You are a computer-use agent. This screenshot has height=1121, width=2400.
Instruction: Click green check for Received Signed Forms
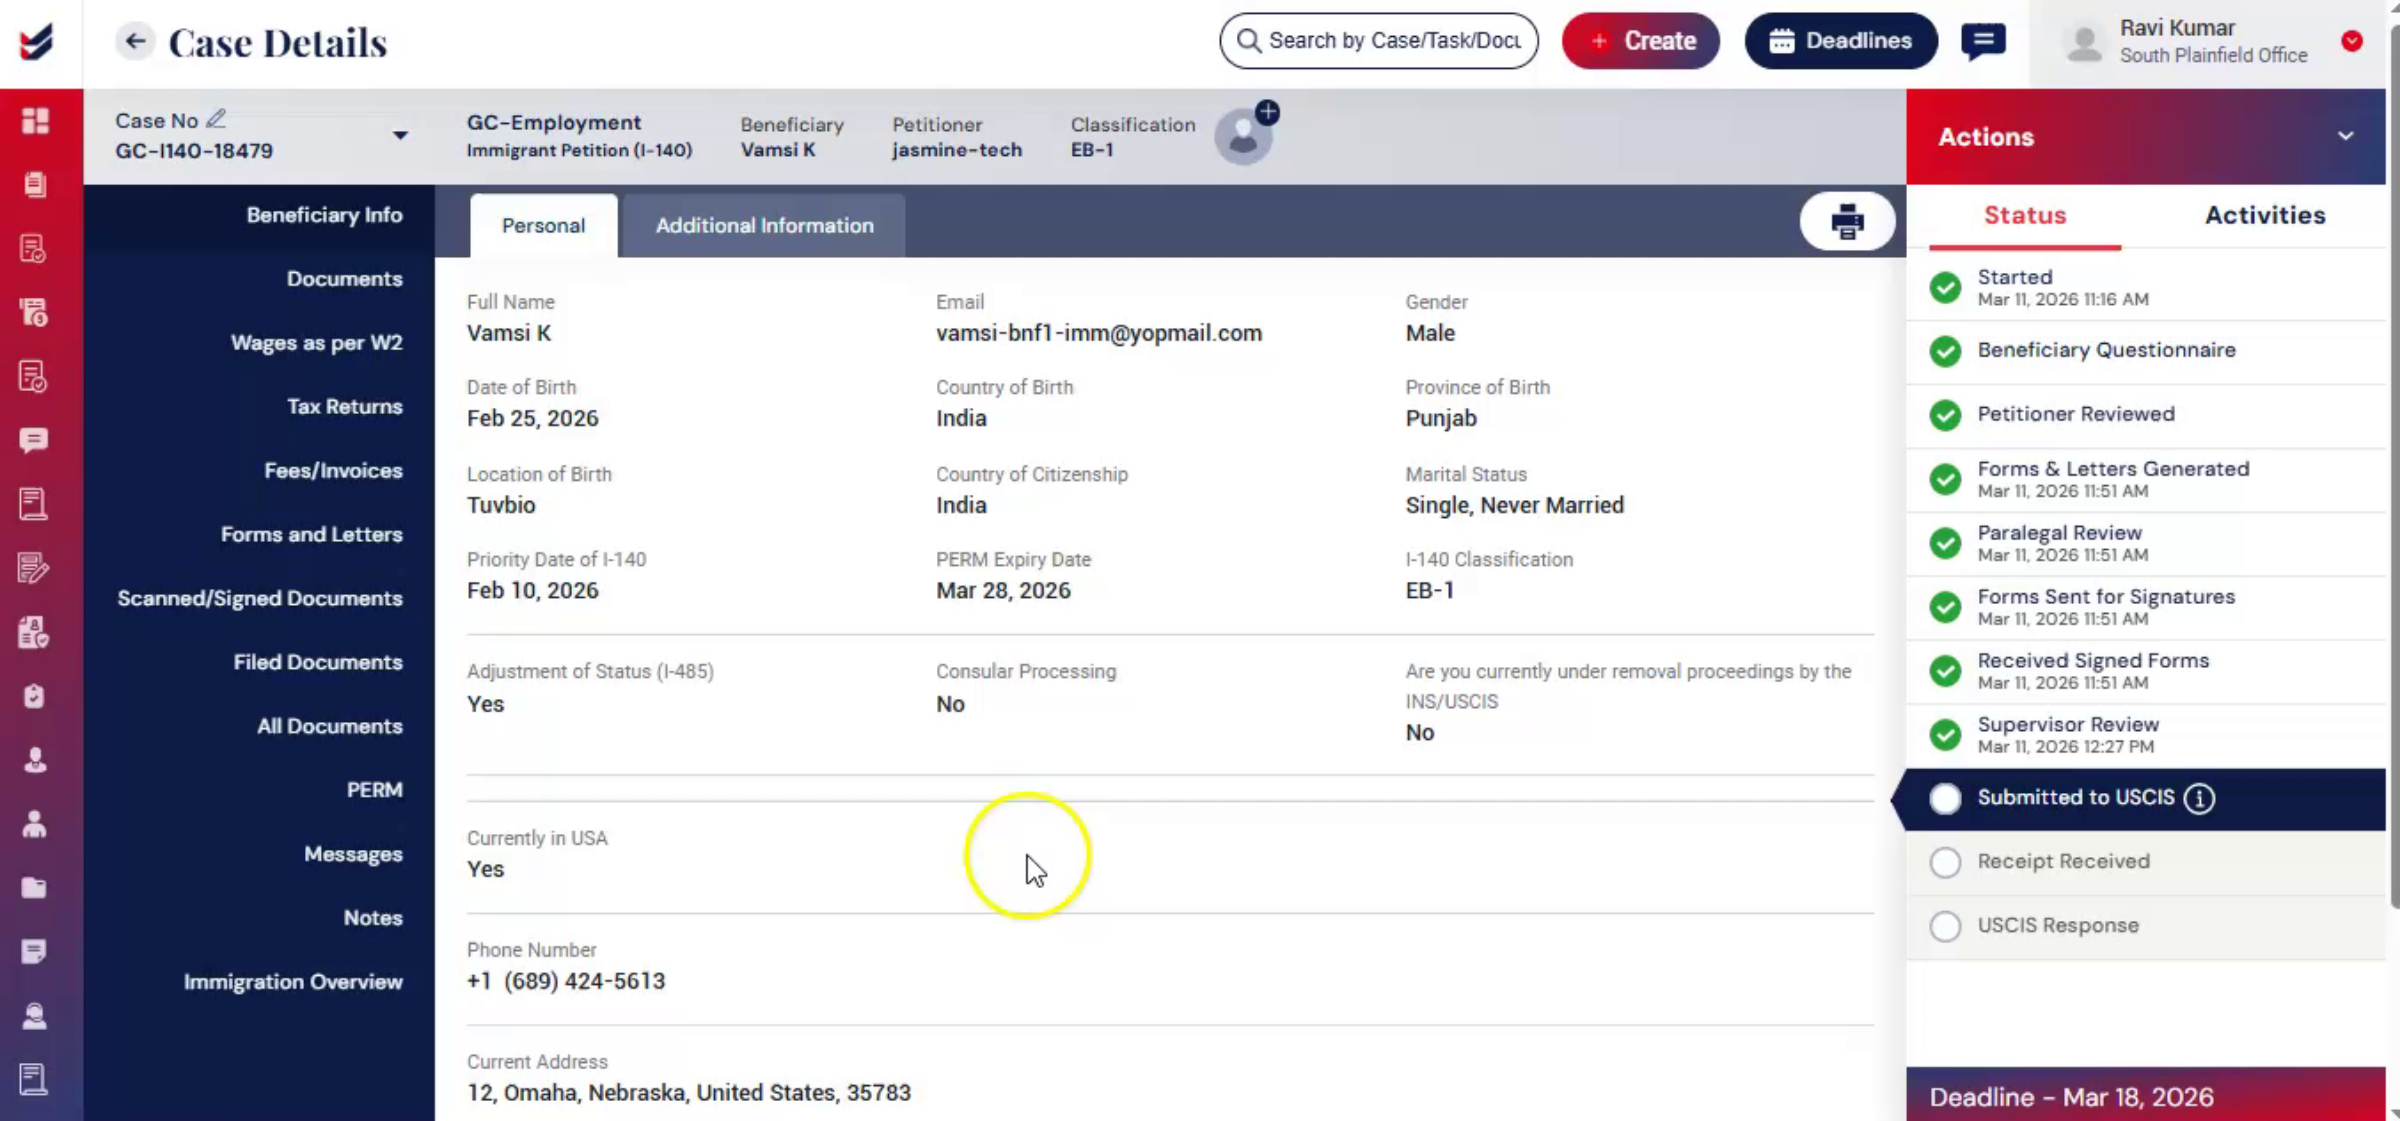1945,671
